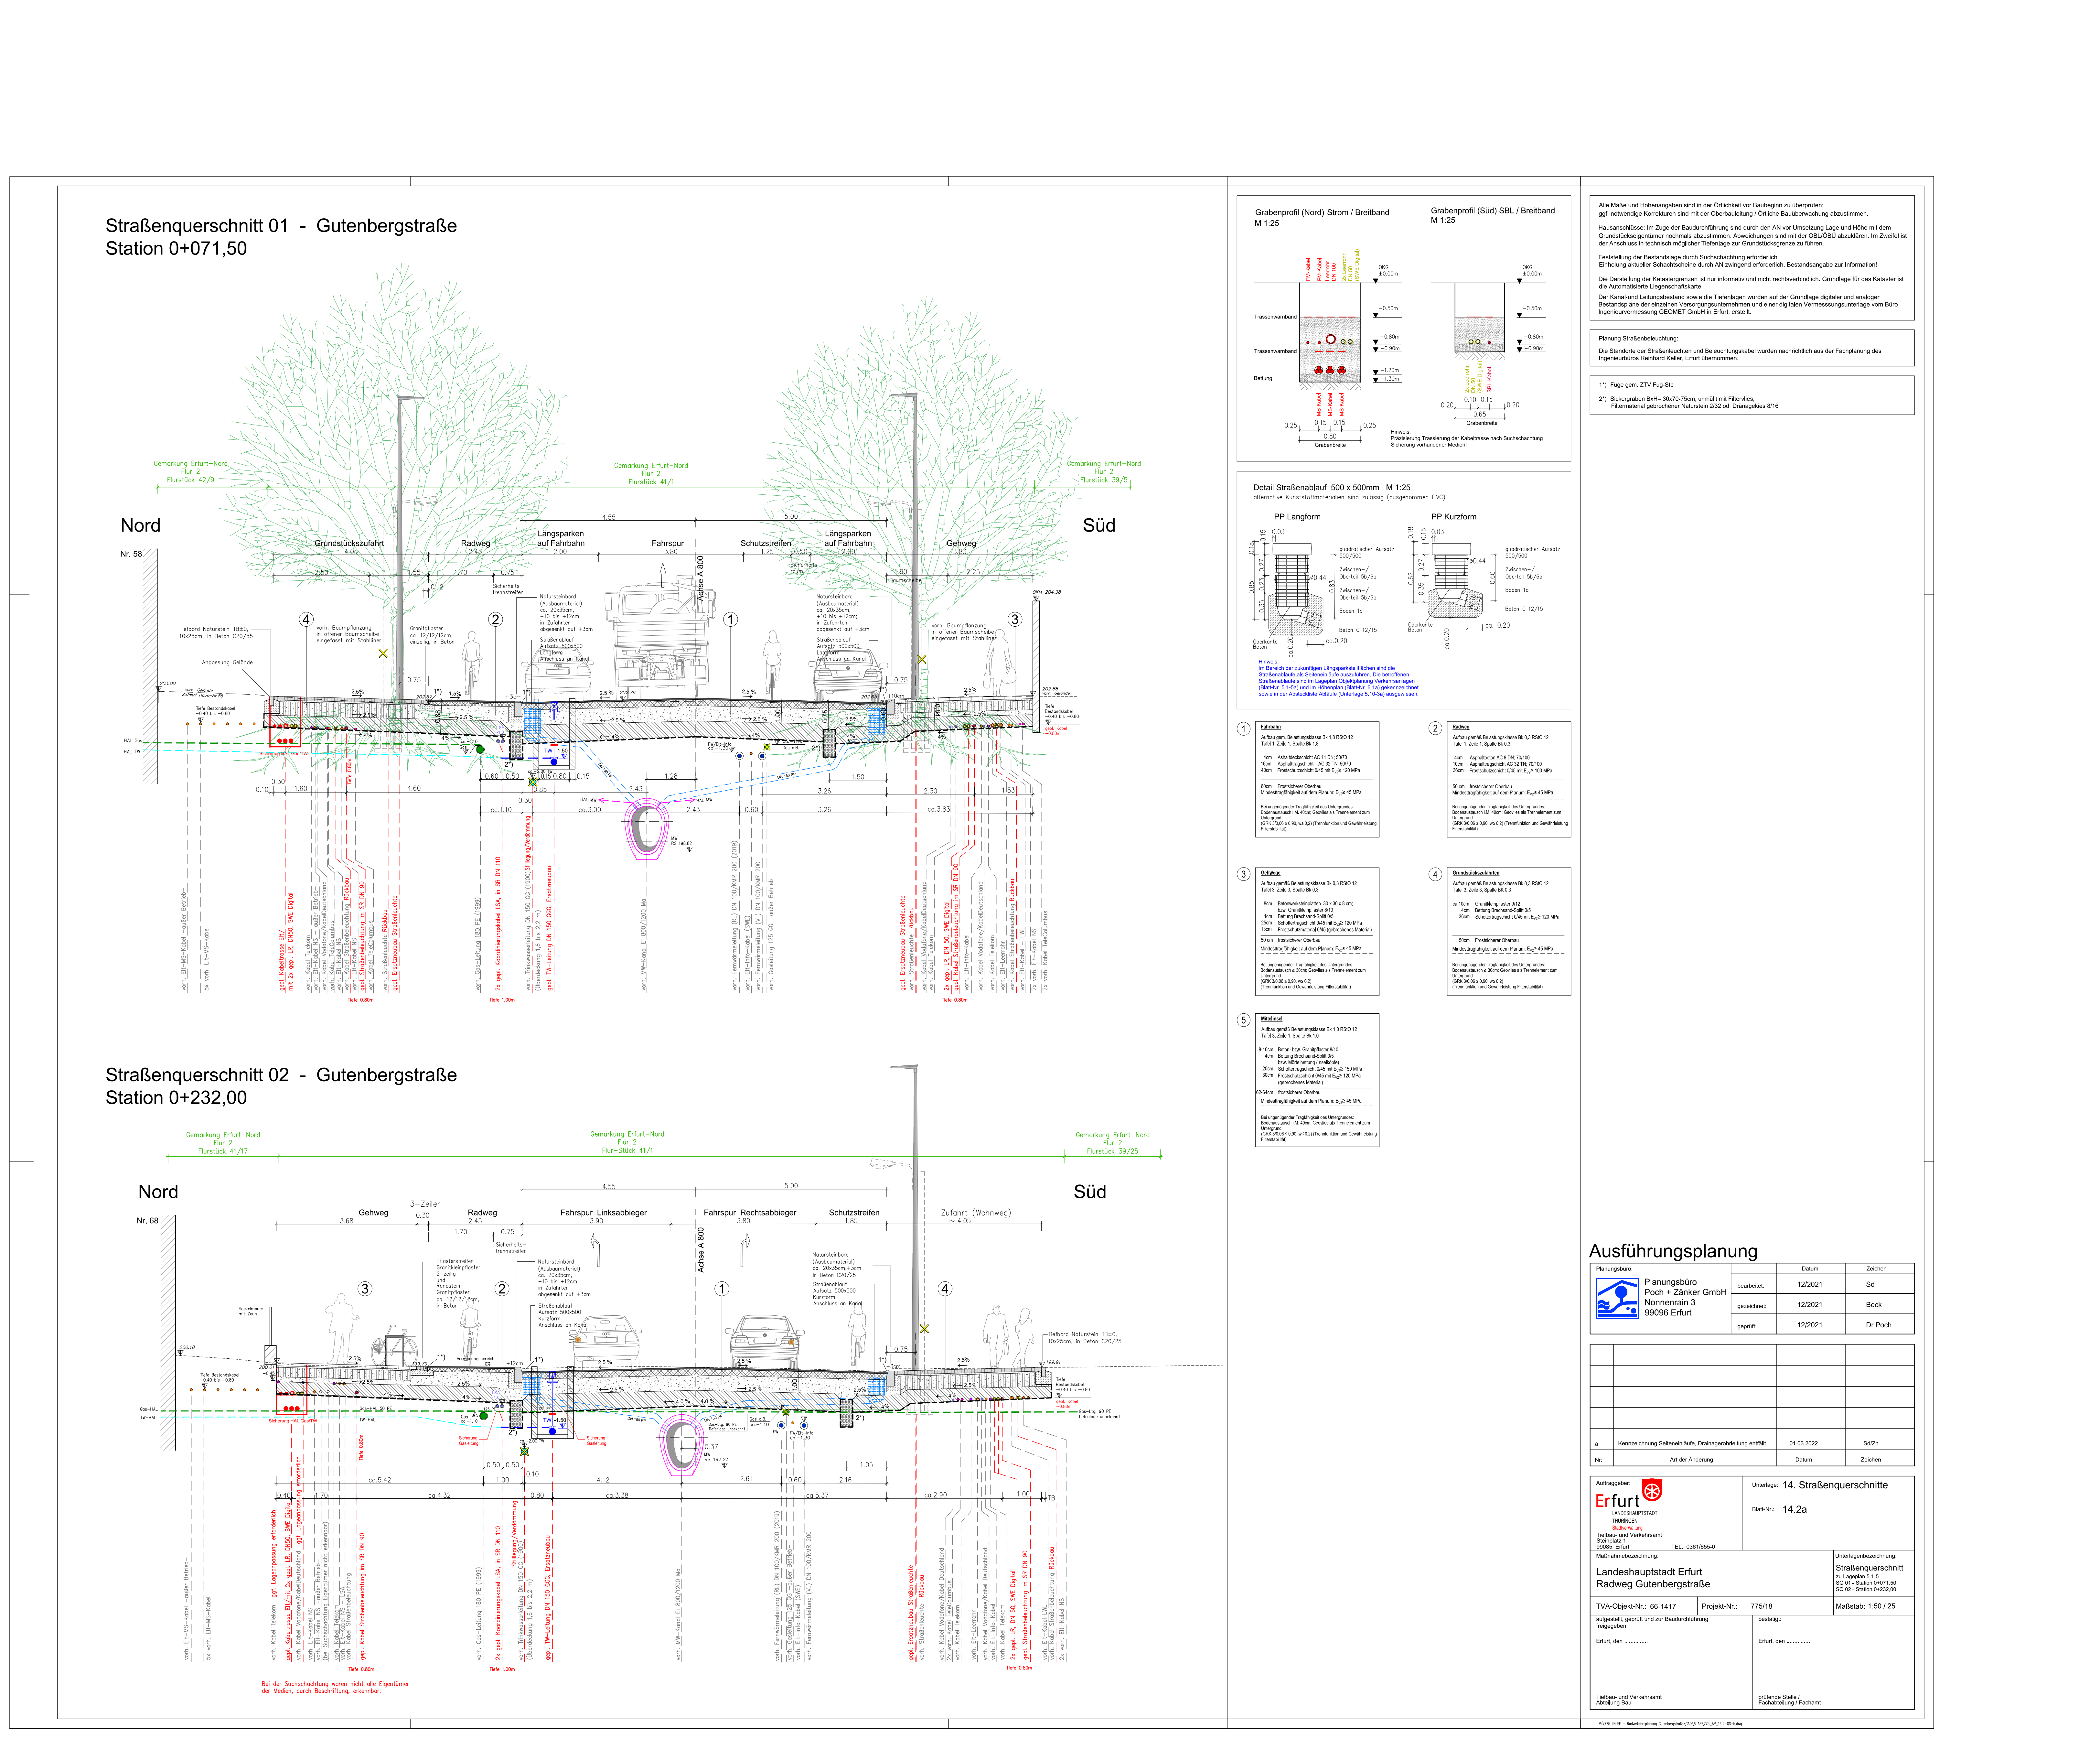This screenshot has width=2100, height=1738.
Task: Click house label 'Nr. 68'
Action: point(147,1221)
